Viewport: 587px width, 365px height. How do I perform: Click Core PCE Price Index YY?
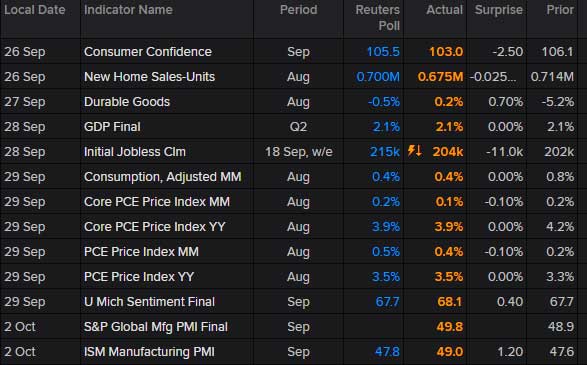(154, 227)
